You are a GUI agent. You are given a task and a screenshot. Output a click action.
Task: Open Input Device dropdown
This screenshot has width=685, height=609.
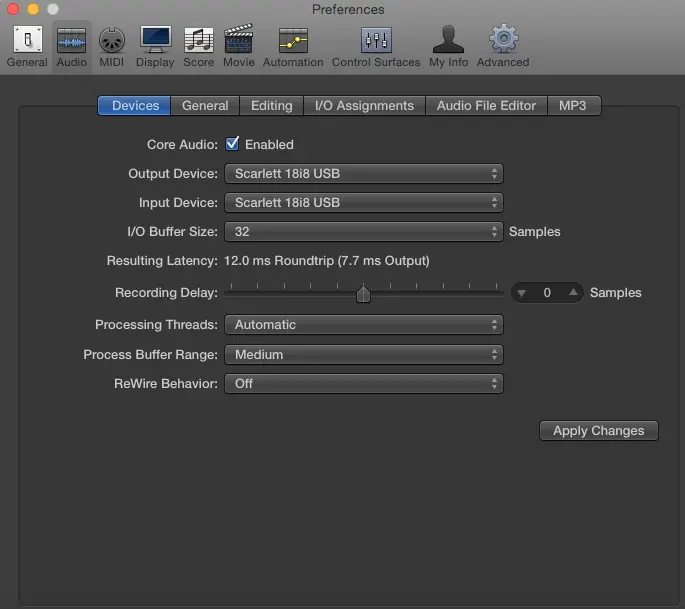point(364,203)
